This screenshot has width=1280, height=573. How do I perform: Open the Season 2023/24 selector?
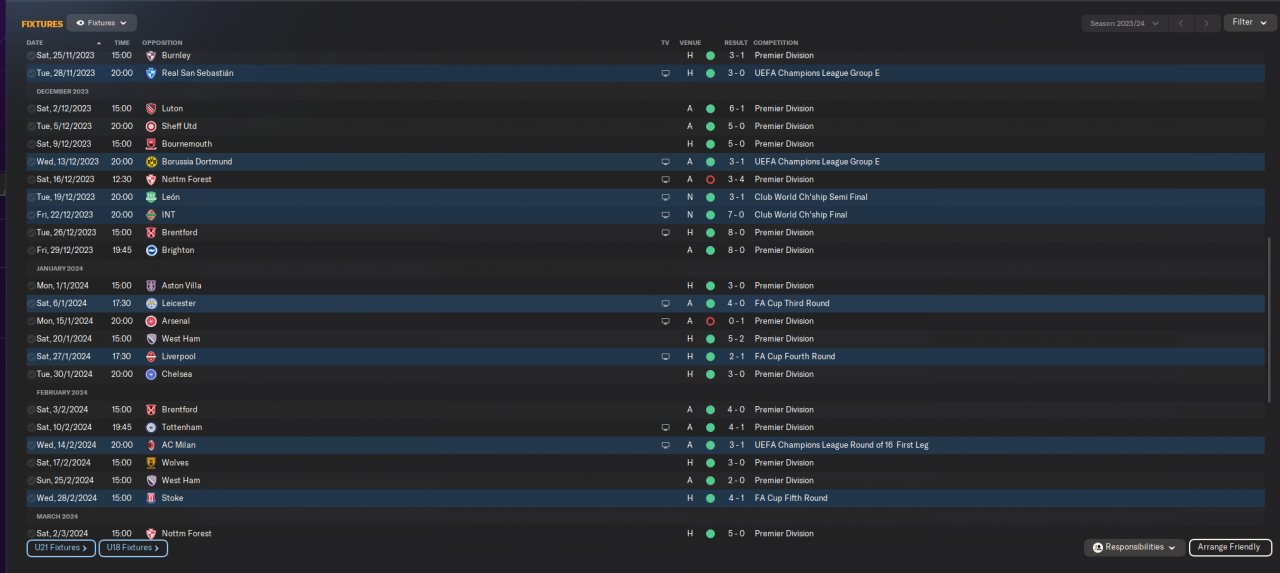(1125, 22)
